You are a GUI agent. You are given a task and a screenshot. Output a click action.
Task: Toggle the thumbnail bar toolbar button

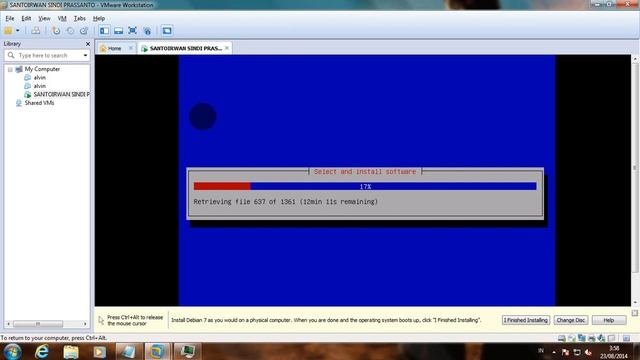(118, 31)
